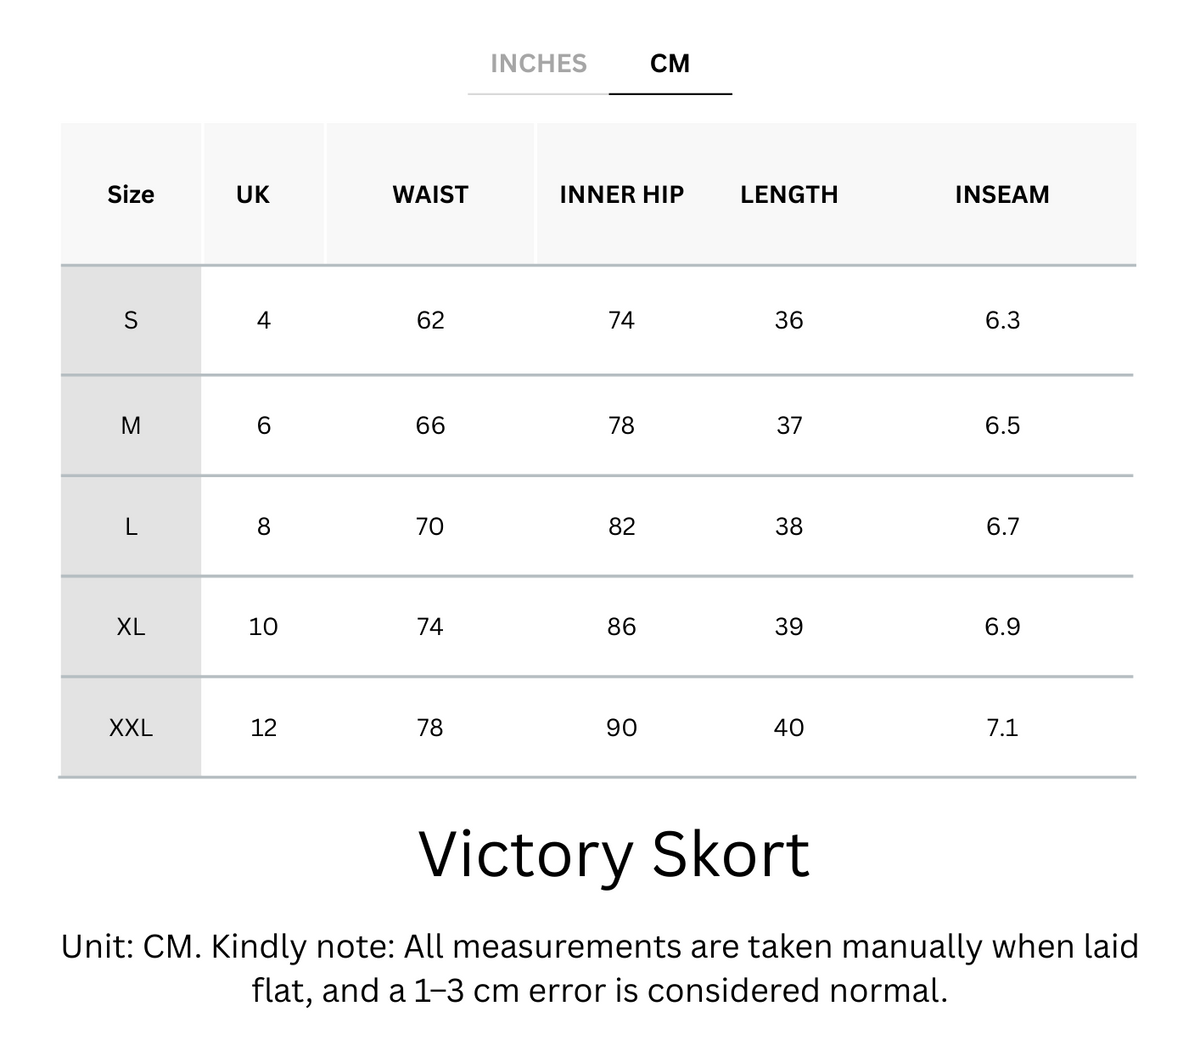Click the UK size 10 cell
Screen dimensions: 1200x1040
coord(263,627)
